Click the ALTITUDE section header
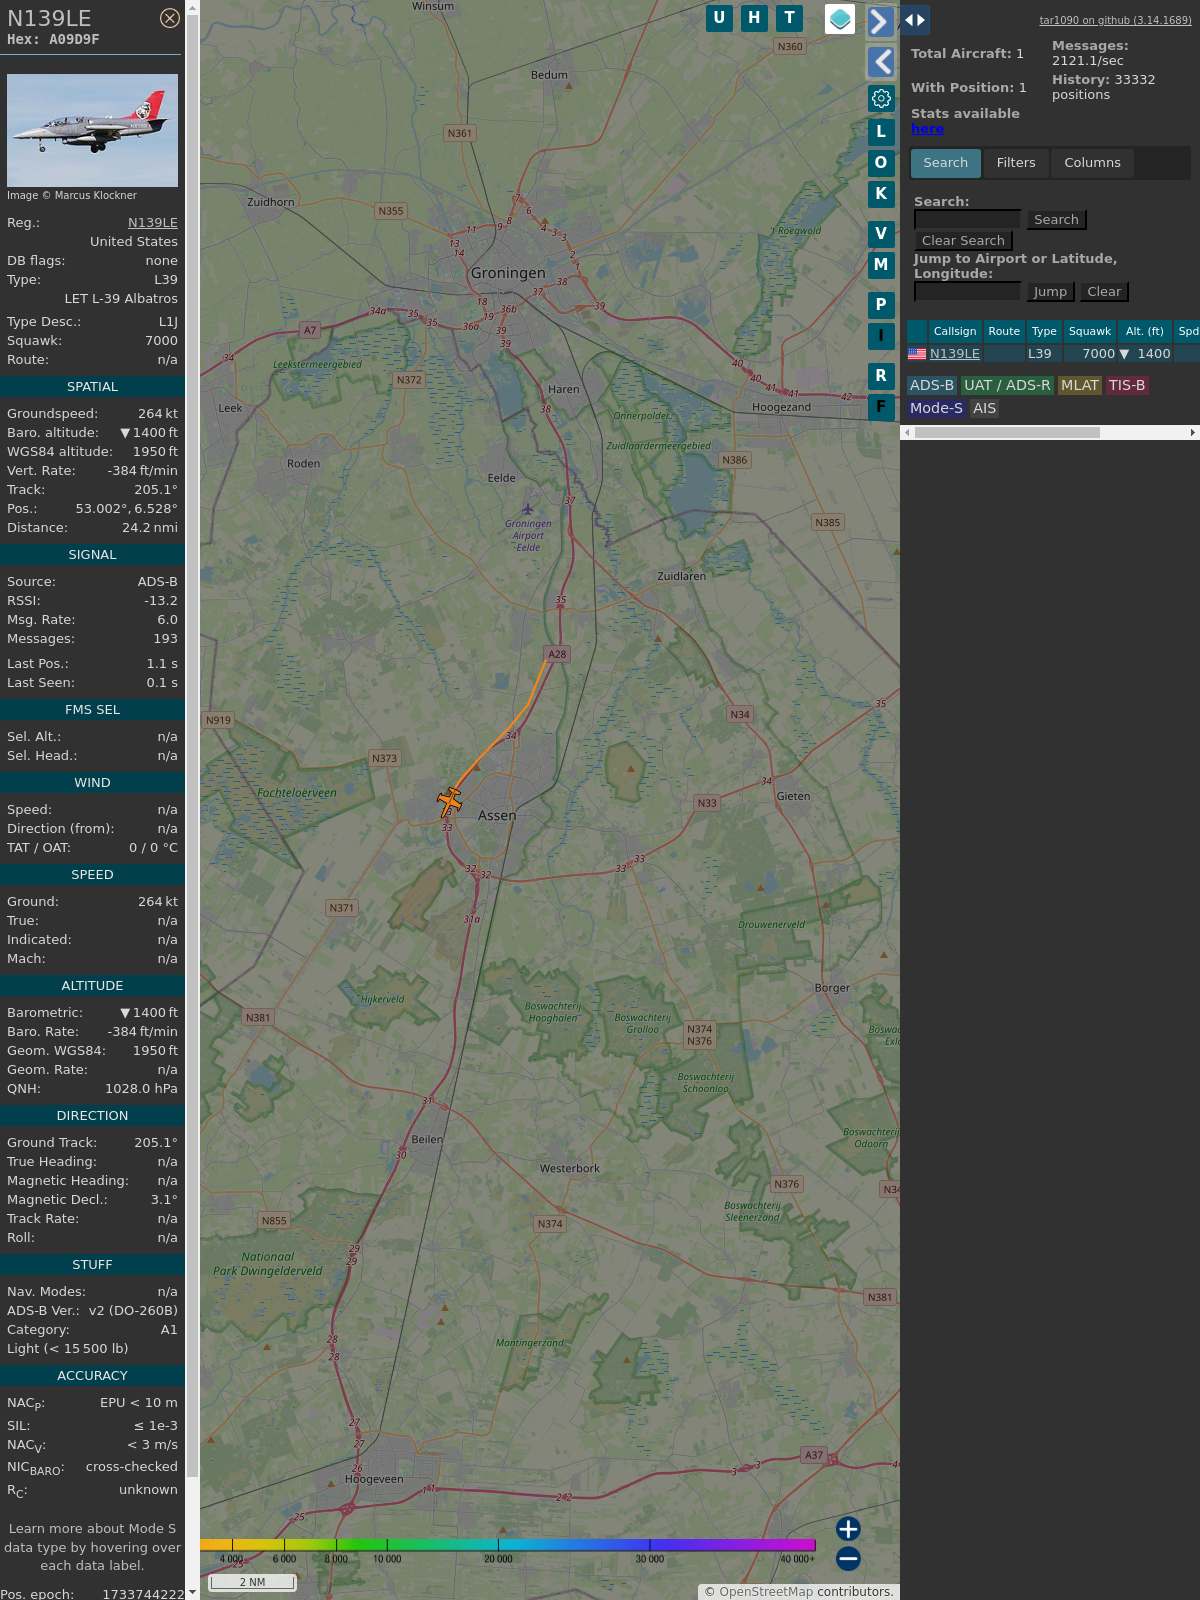Screen dimensions: 1200x1600 [x=92, y=986]
